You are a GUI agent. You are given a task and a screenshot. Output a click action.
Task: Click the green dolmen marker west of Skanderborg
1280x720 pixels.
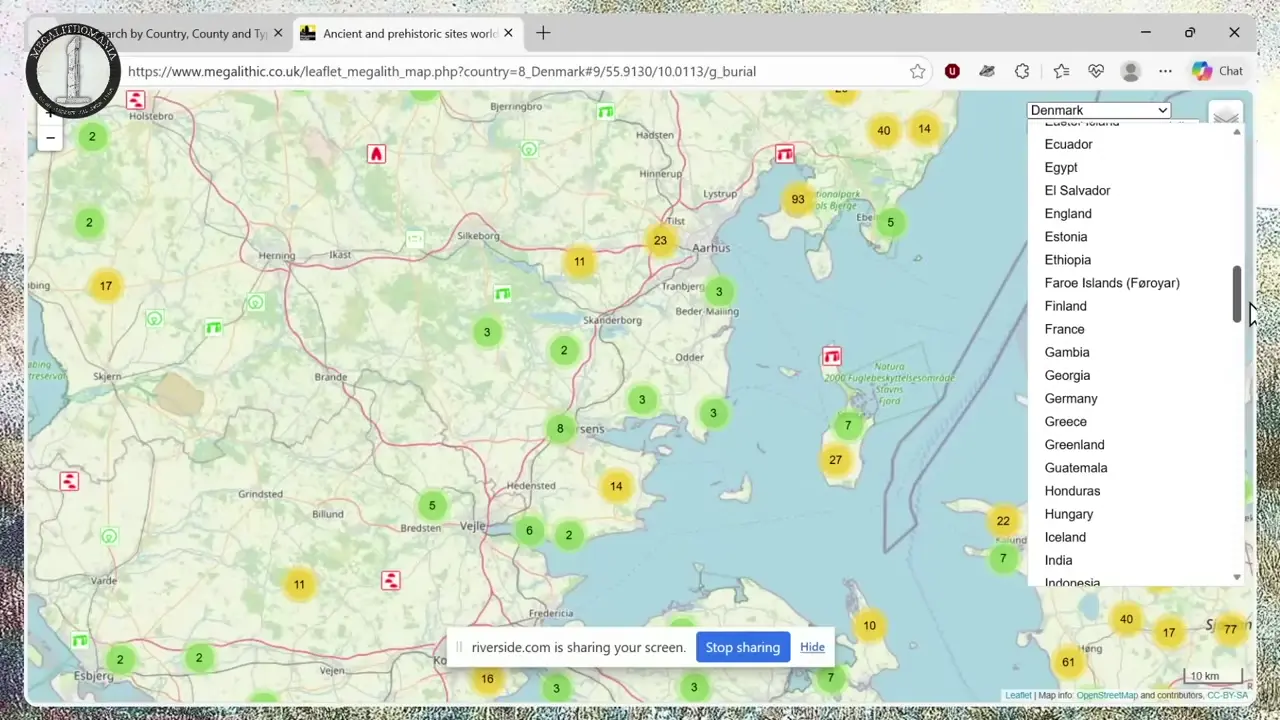tap(503, 294)
